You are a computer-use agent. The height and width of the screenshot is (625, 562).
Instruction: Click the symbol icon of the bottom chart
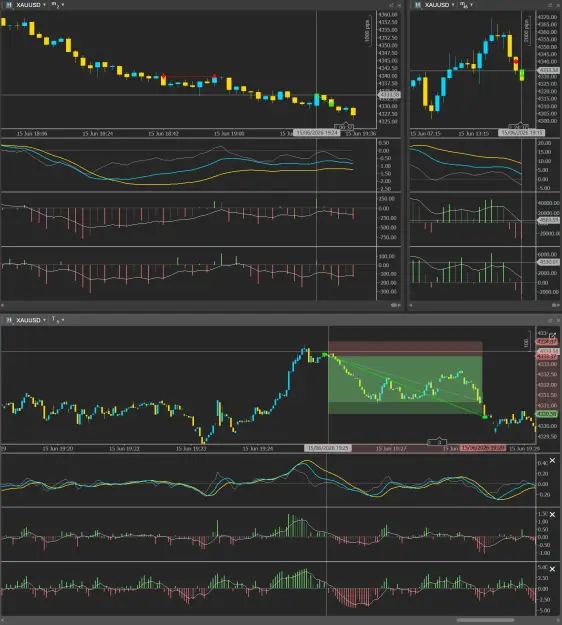pos(9,320)
